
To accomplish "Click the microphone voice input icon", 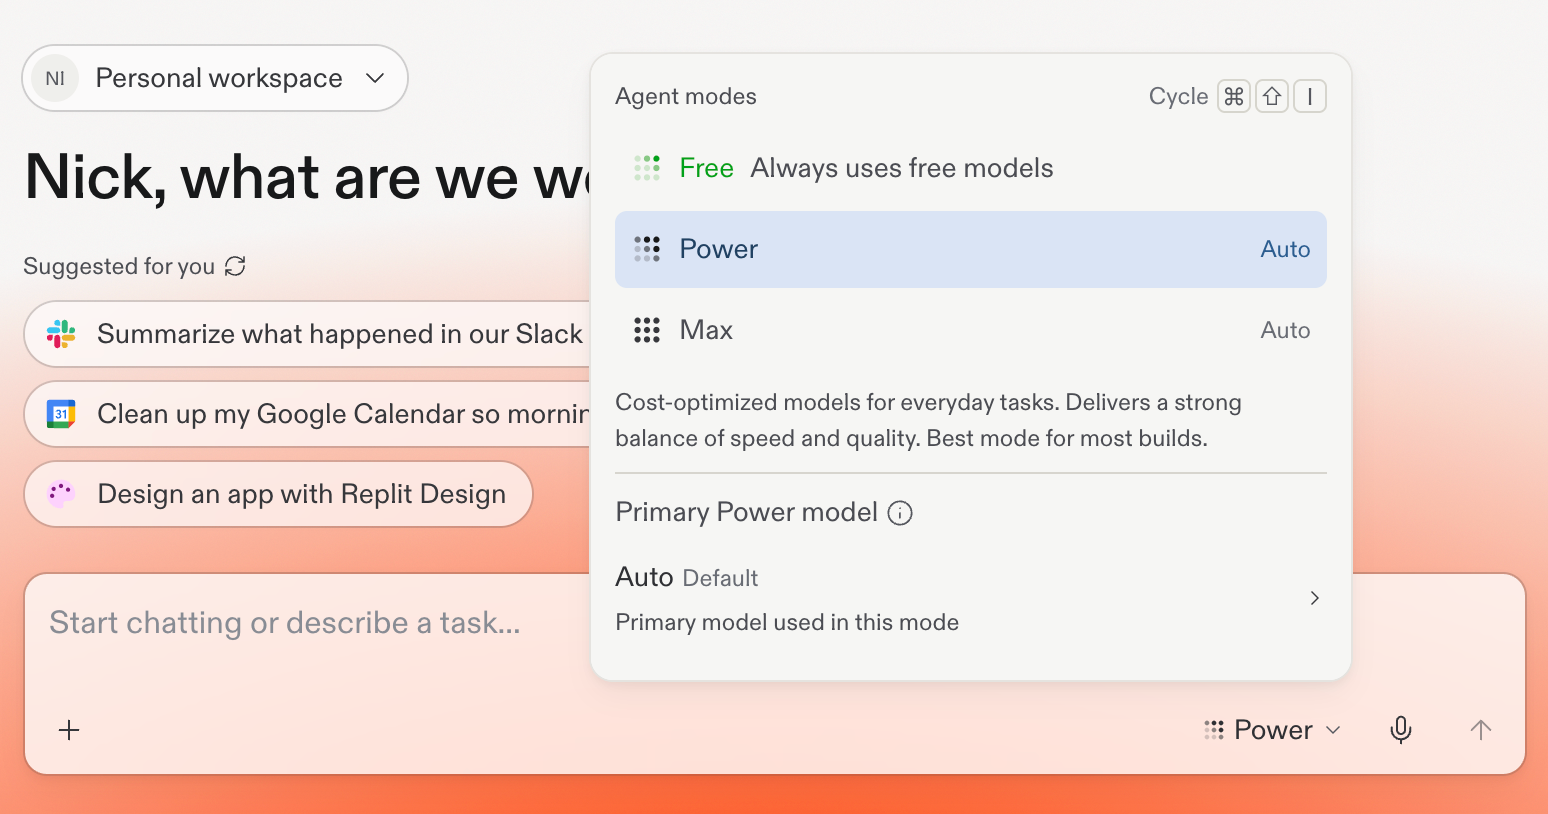I will 1401,730.
